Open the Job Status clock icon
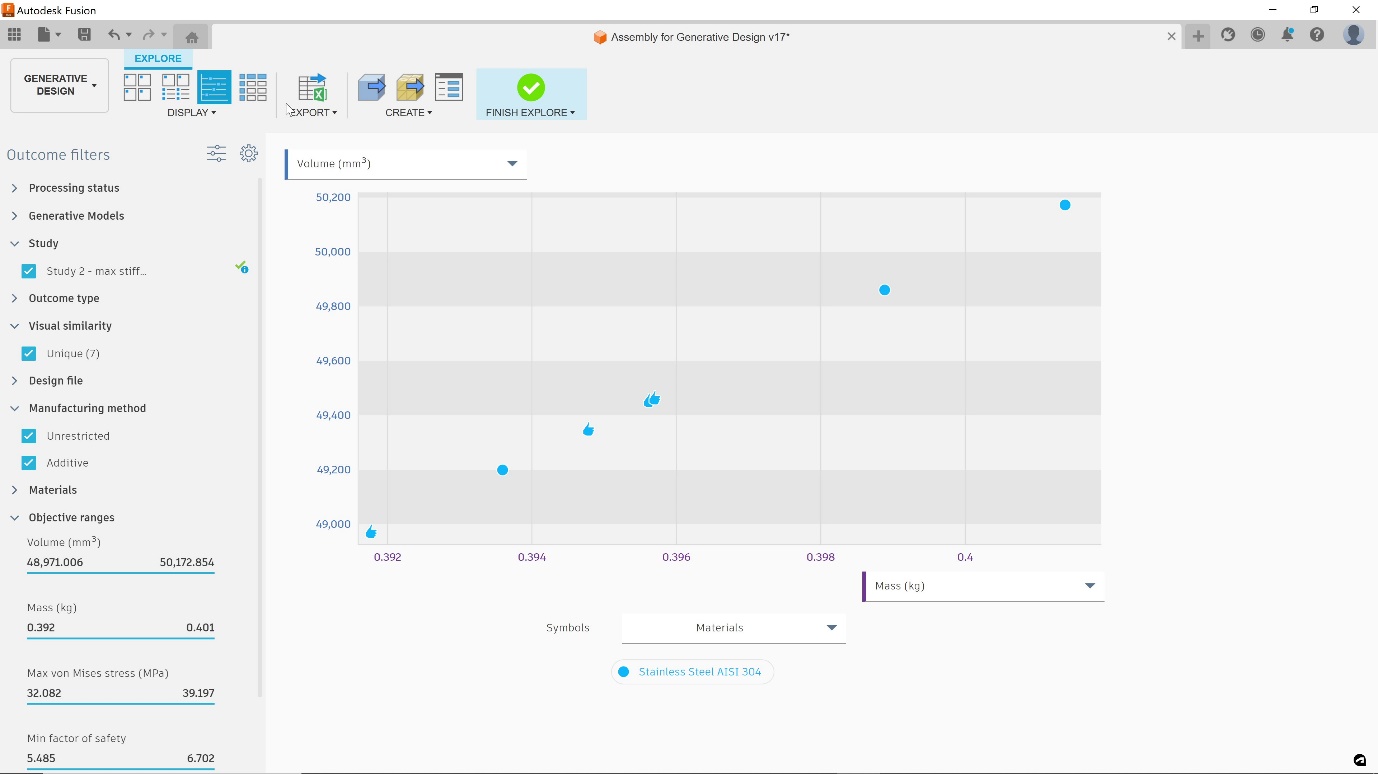The width and height of the screenshot is (1378, 774). tap(1258, 35)
